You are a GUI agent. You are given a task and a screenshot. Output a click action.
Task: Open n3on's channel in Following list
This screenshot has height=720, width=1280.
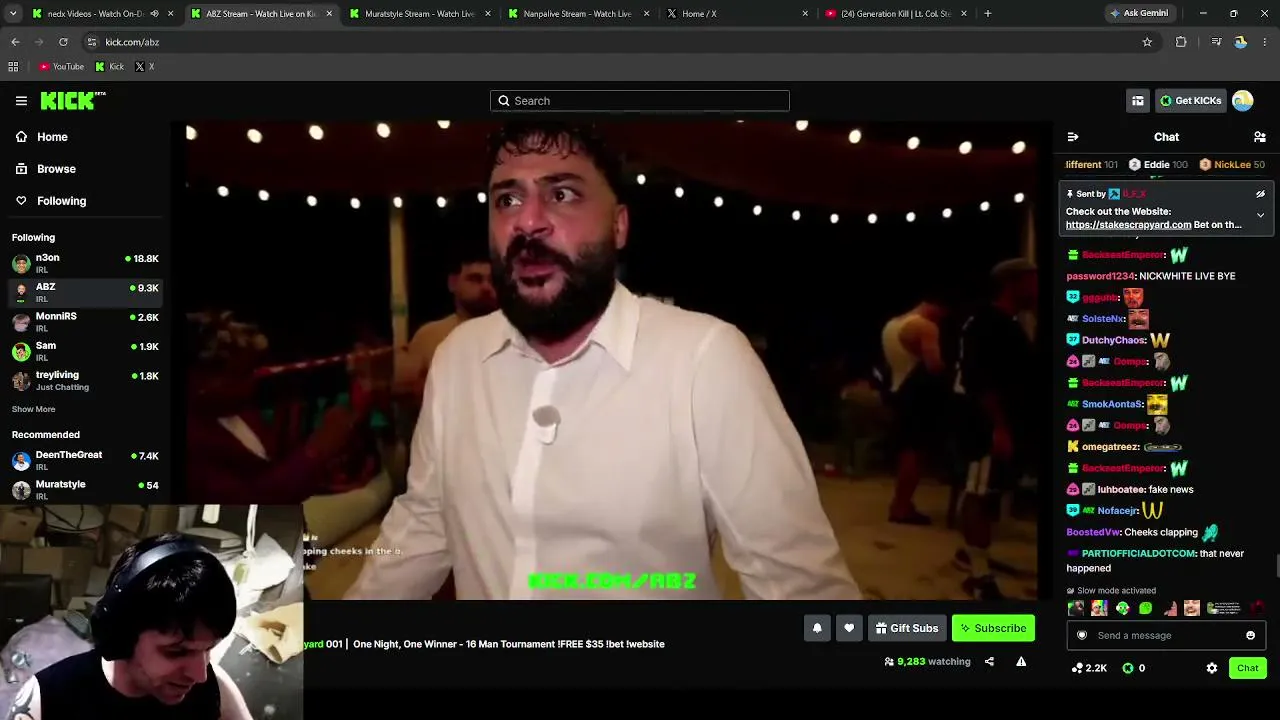(85, 263)
